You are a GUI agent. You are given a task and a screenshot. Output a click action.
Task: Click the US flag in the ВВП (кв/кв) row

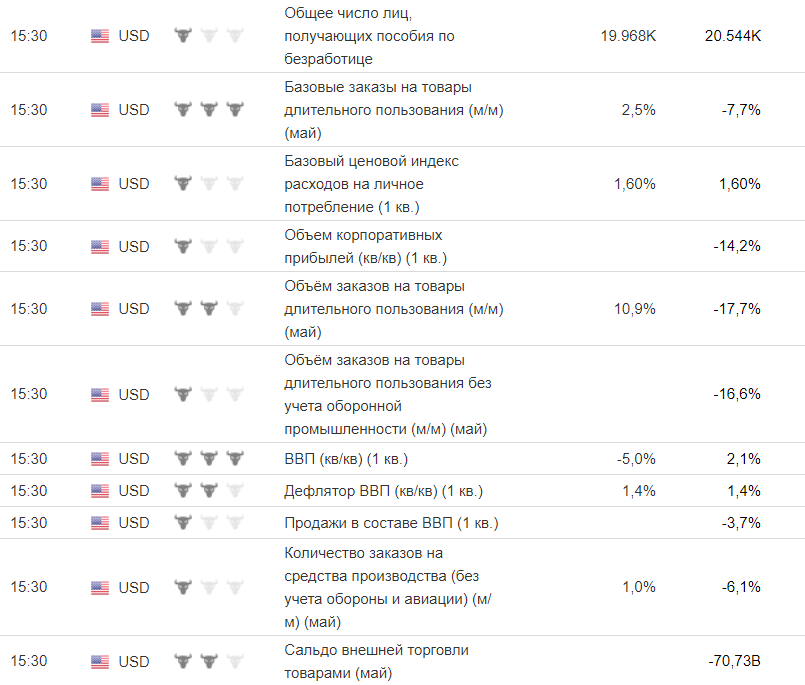click(x=100, y=459)
